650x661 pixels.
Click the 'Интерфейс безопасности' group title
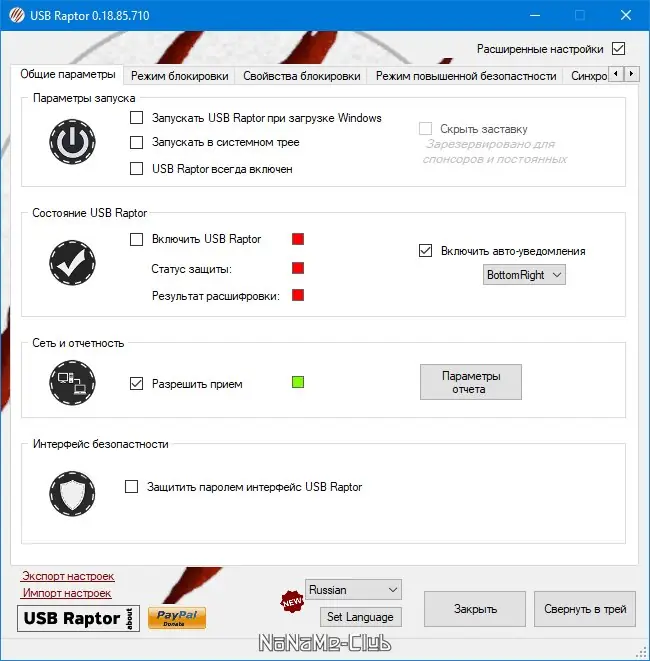coord(100,444)
